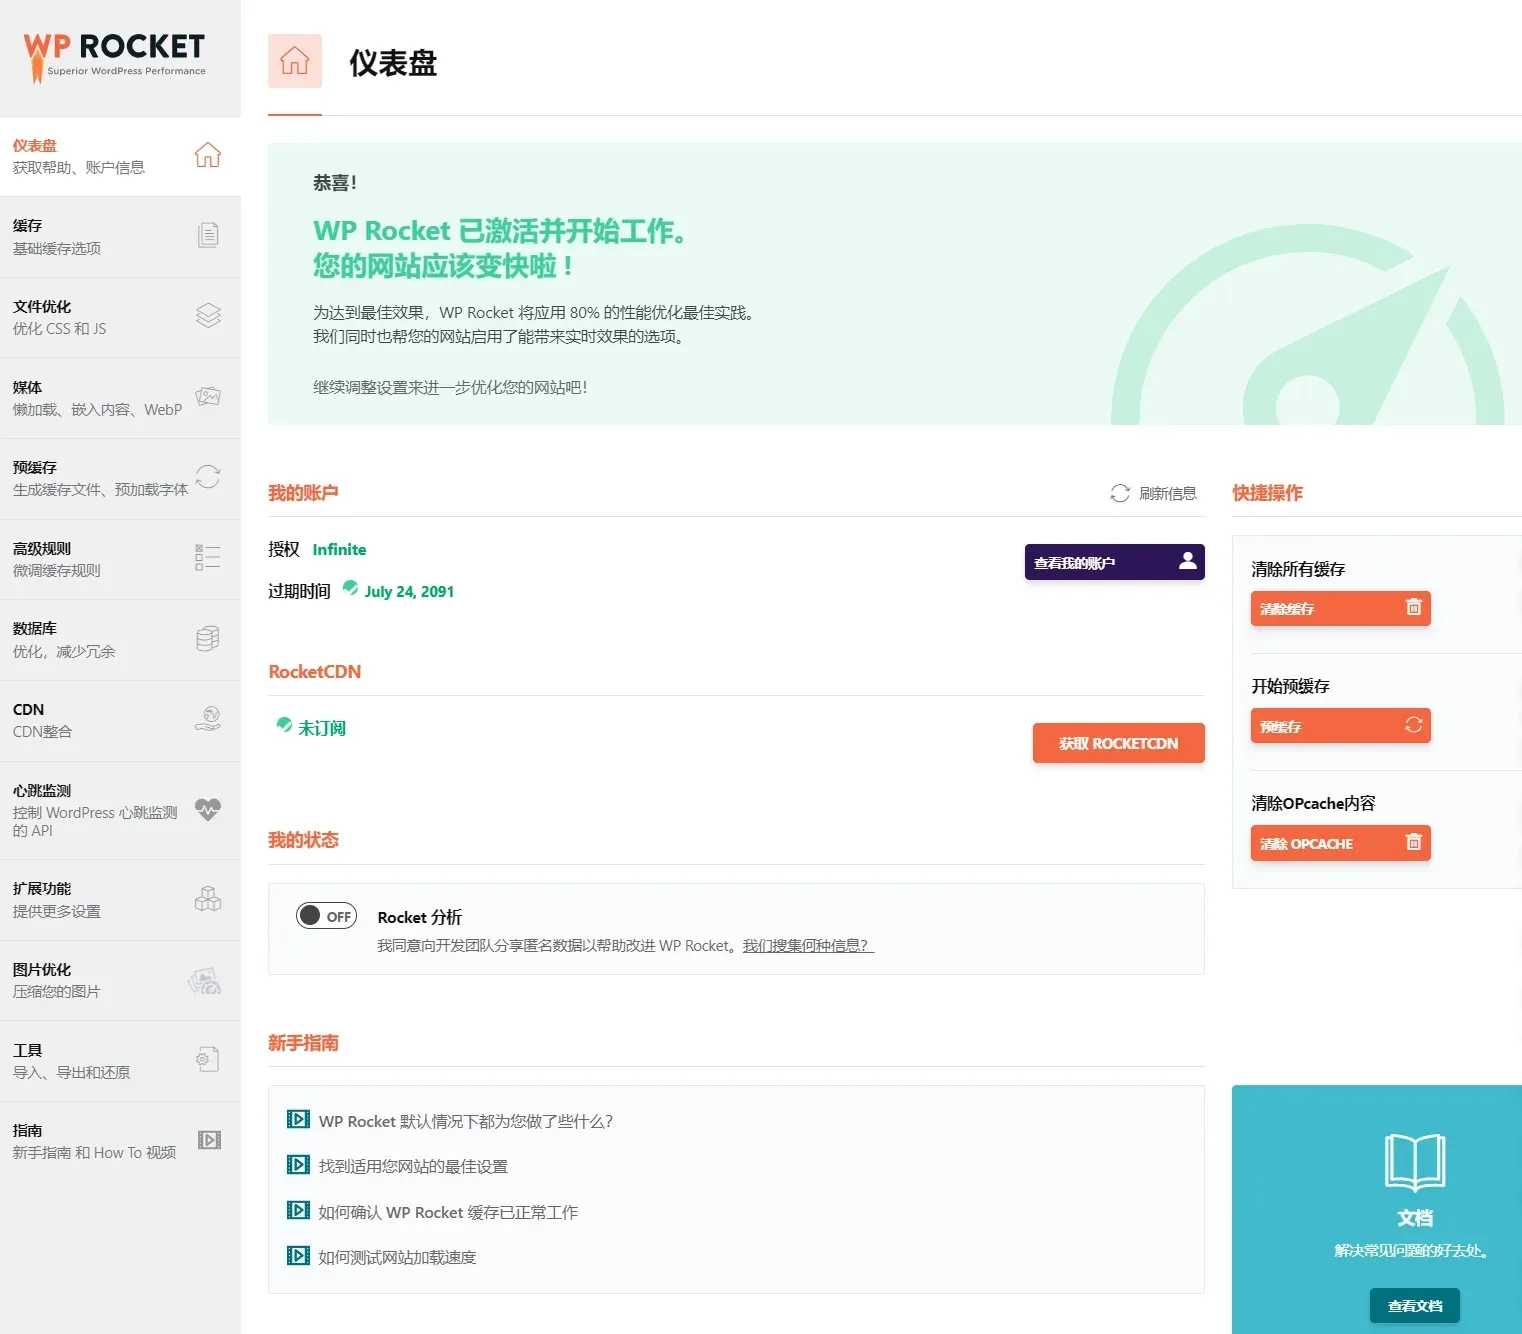Click the image icon for 媒体
This screenshot has width=1522, height=1334.
click(x=208, y=396)
